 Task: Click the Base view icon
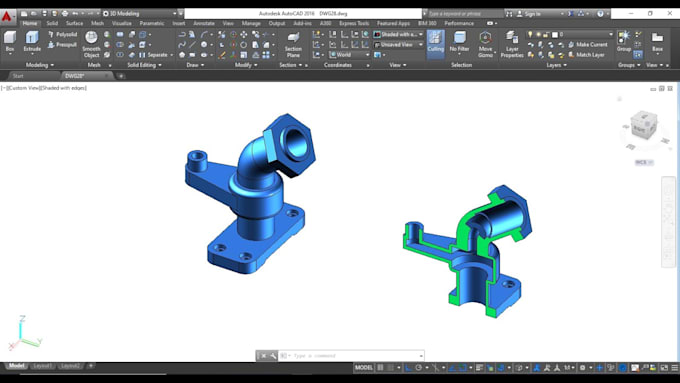tap(657, 42)
